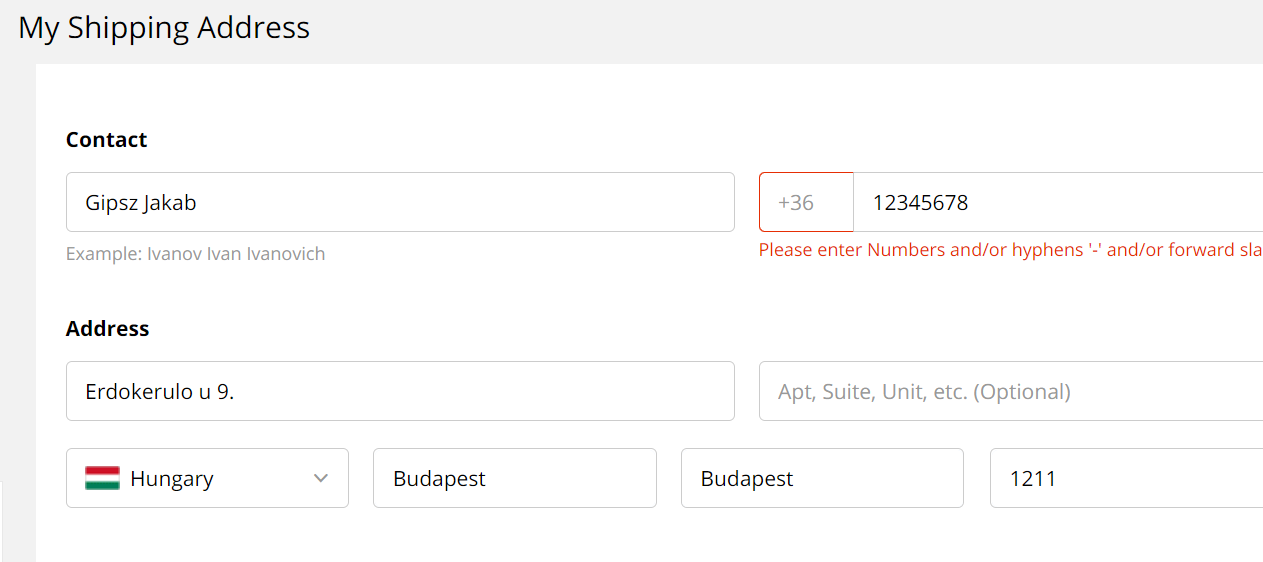Screen dimensions: 1263x562
Task: Select the Contact section heading
Action: pyautogui.click(x=106, y=140)
